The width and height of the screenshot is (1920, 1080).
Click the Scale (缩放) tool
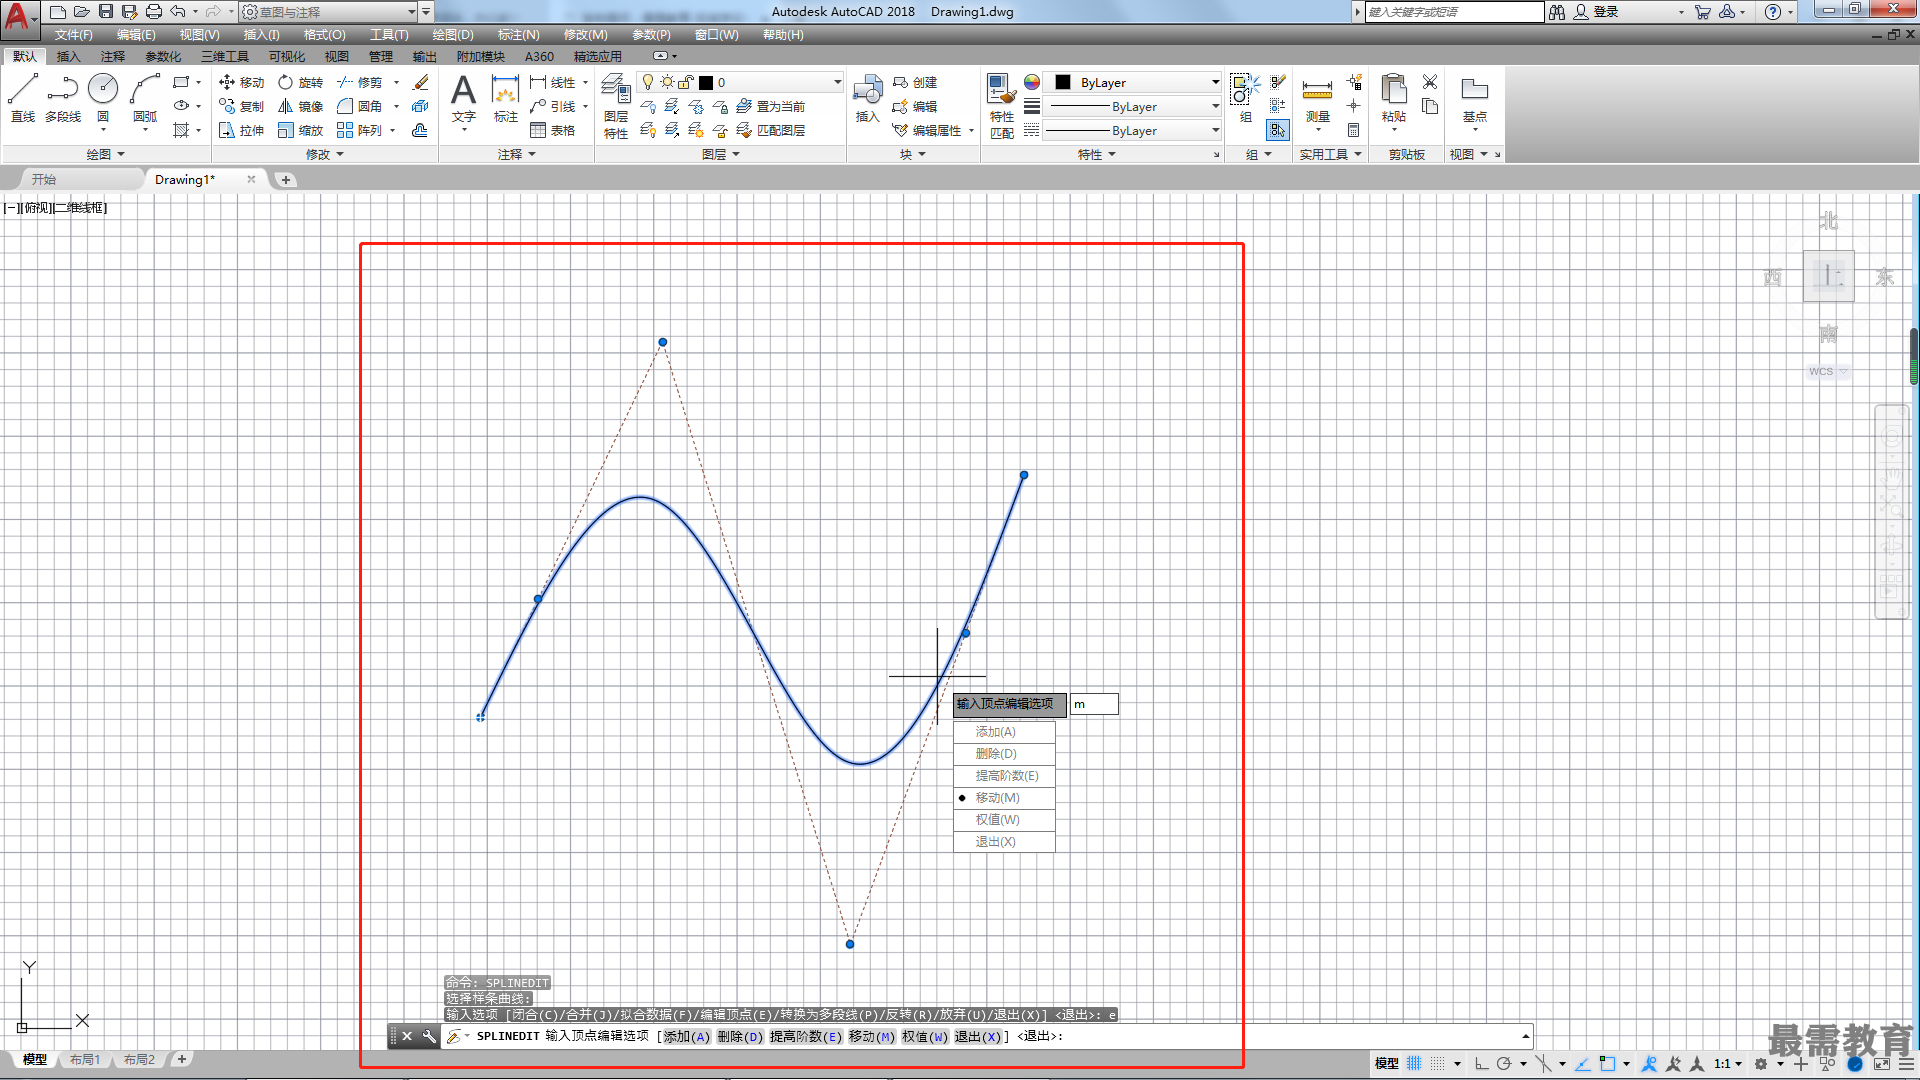(301, 130)
